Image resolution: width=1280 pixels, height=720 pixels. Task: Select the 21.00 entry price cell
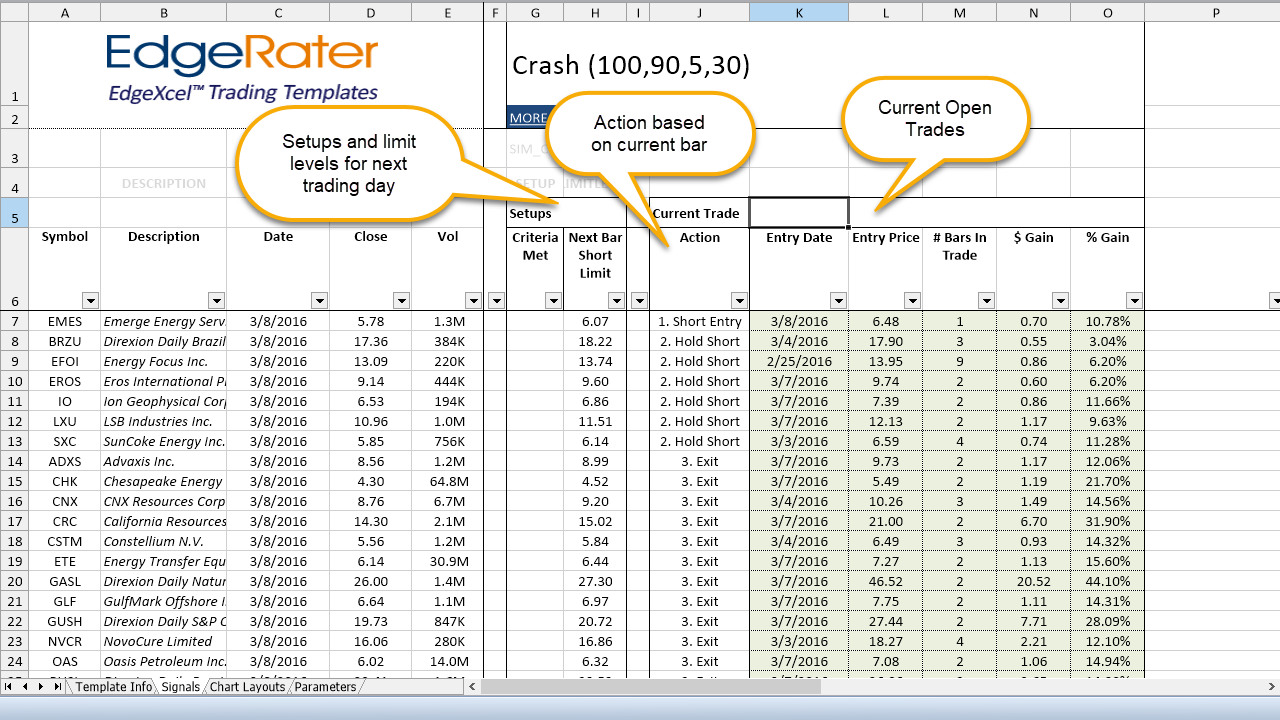pos(886,521)
